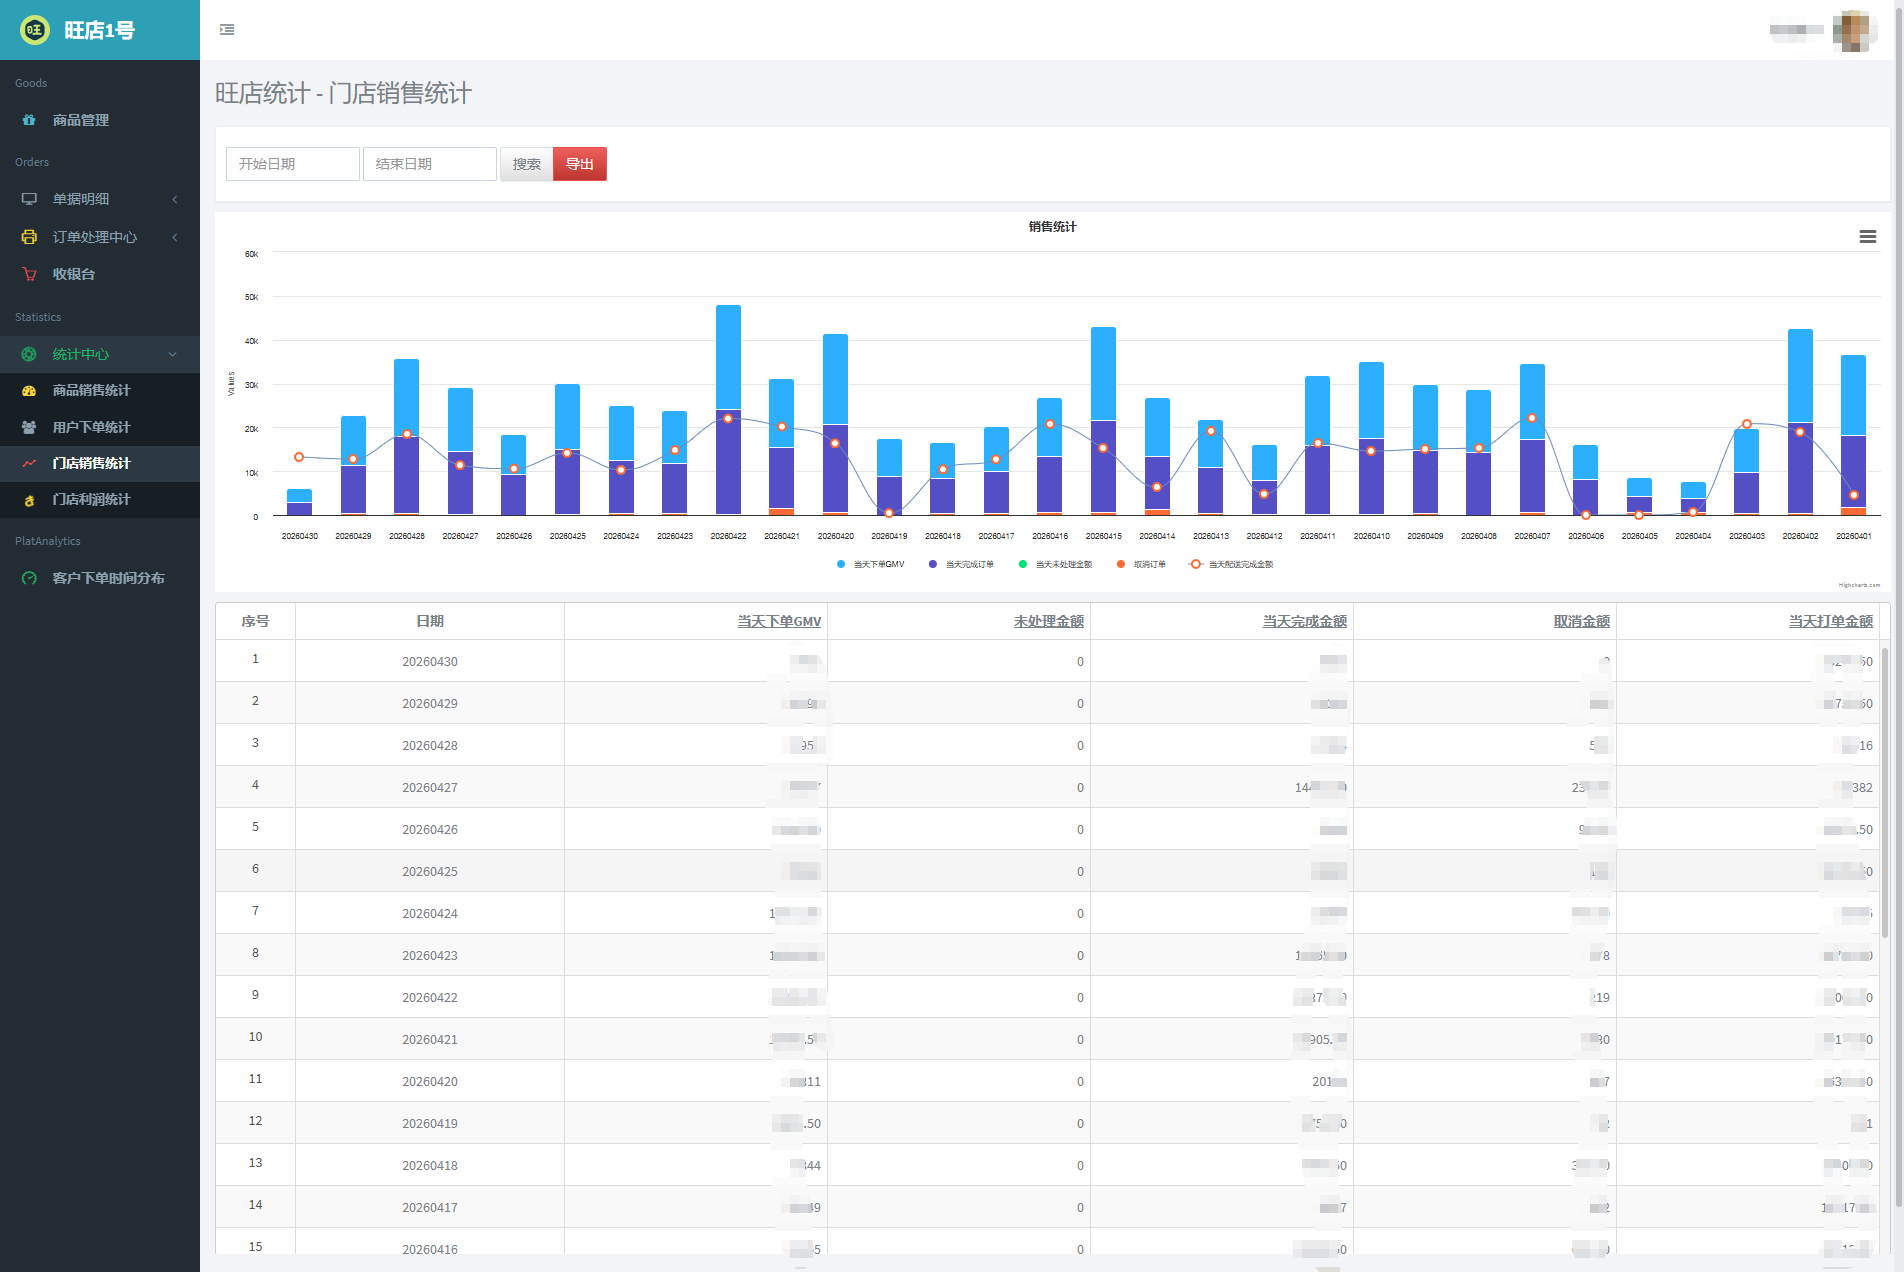Click the 销售统计 chart title
1904x1272 pixels.
(1052, 227)
